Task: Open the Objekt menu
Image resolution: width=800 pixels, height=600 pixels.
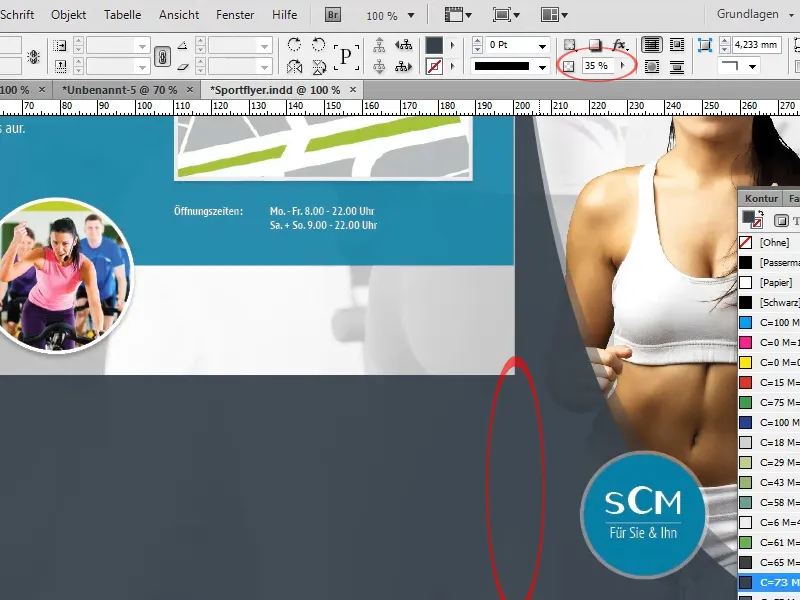Action: tap(68, 15)
